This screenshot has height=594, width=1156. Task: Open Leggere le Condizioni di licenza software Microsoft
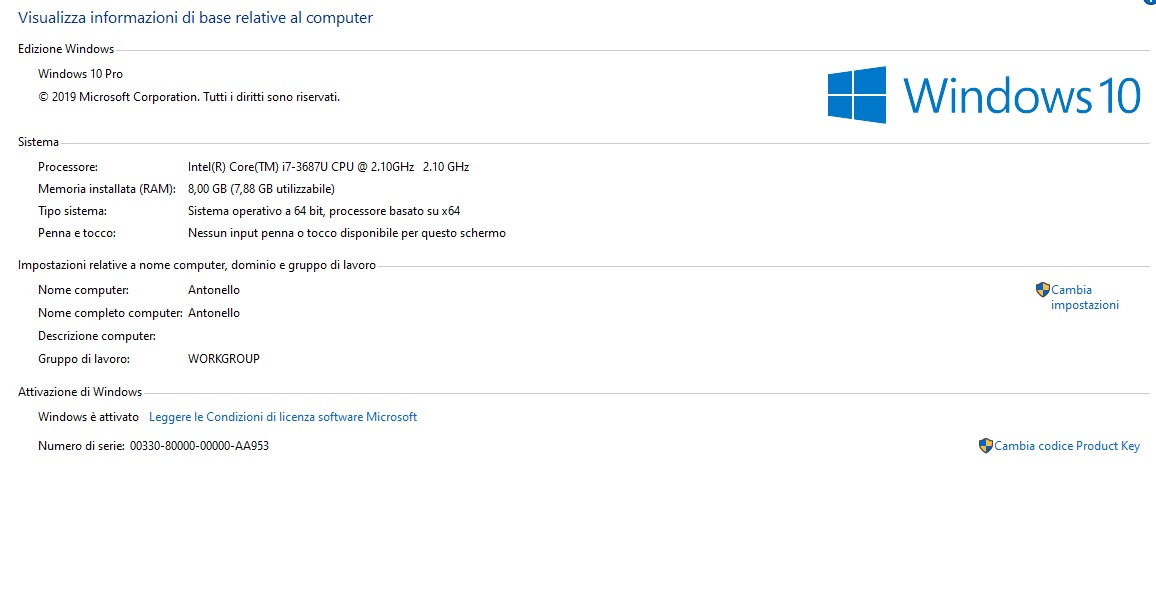[284, 416]
